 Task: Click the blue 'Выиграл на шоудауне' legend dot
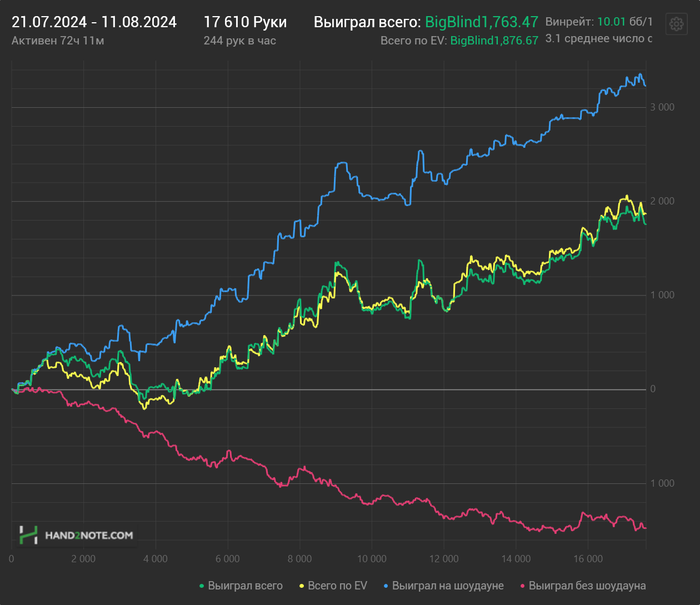click(386, 586)
